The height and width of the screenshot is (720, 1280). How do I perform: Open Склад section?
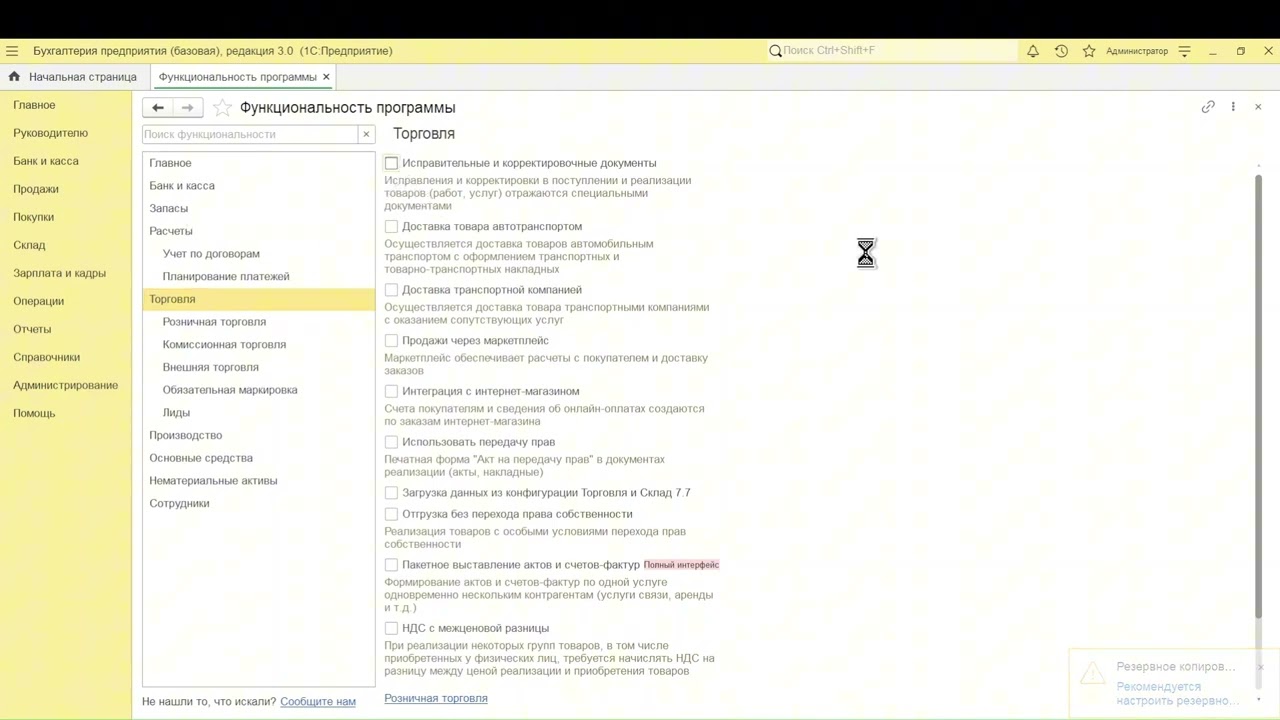pyautogui.click(x=29, y=245)
